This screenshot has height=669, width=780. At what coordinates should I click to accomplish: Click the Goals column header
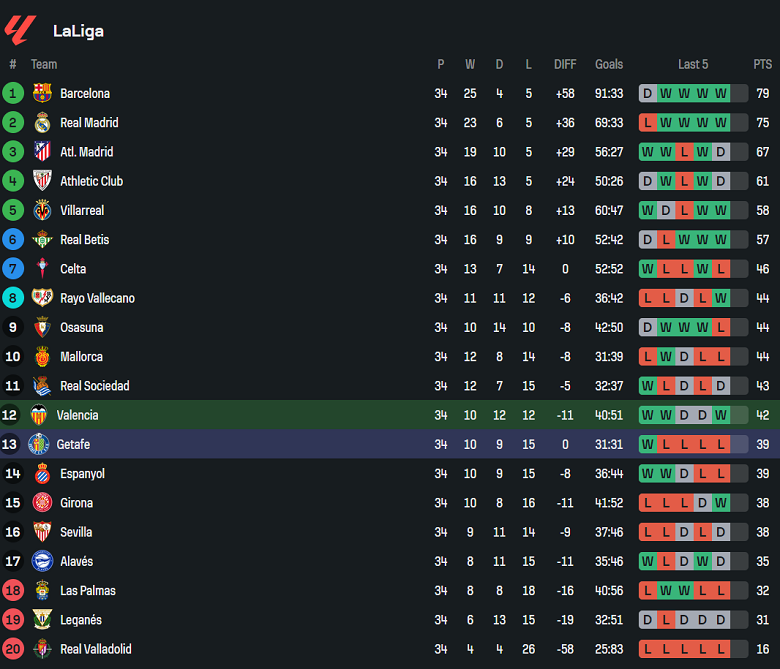pyautogui.click(x=609, y=64)
